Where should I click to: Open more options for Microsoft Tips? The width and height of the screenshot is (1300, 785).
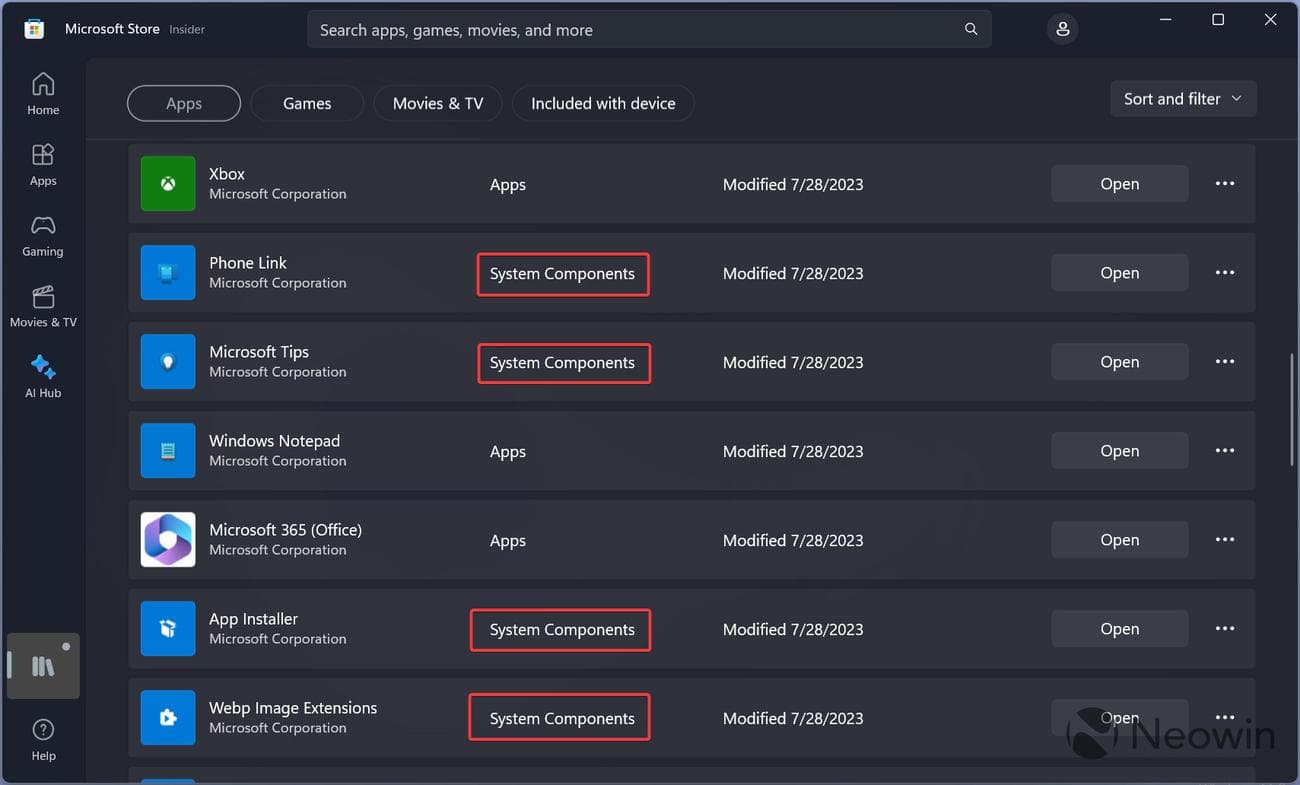1224,362
